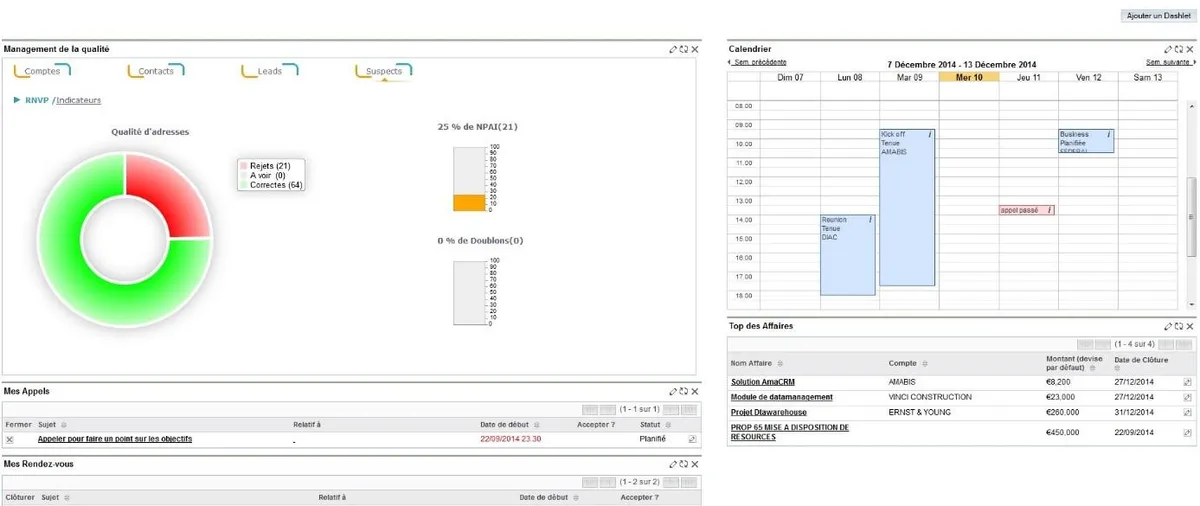Show info for appel passé event

coord(1049,210)
